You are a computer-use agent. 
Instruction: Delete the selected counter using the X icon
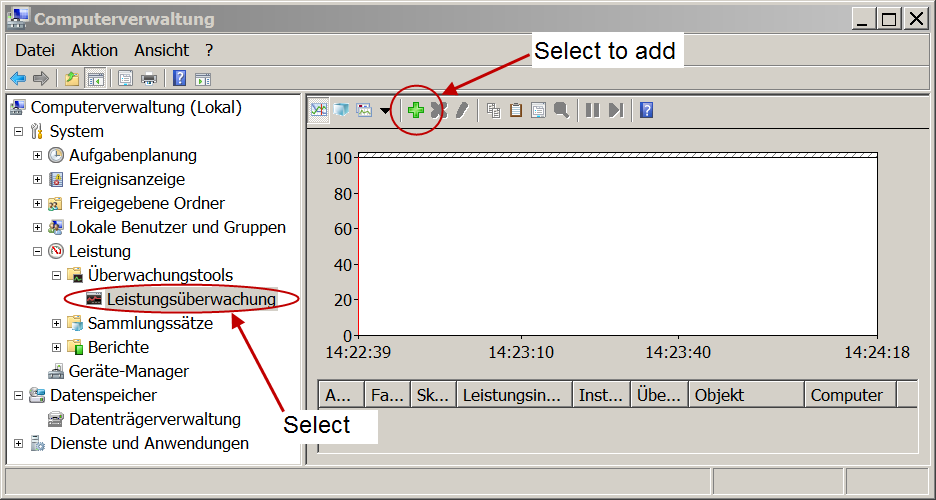(439, 110)
